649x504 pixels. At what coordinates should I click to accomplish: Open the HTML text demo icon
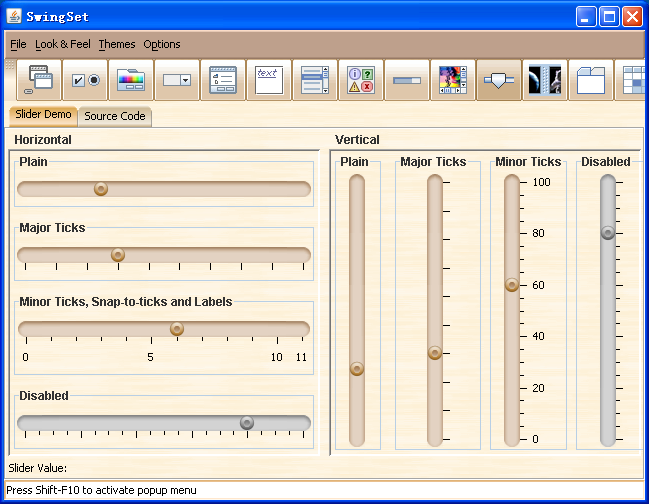[x=269, y=79]
